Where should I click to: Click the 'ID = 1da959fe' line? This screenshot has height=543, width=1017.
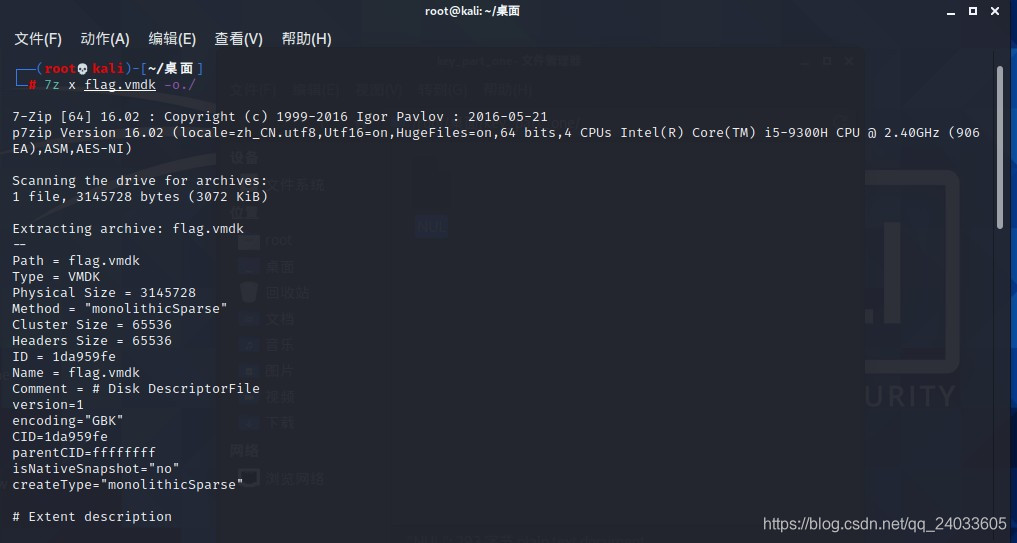tap(64, 357)
